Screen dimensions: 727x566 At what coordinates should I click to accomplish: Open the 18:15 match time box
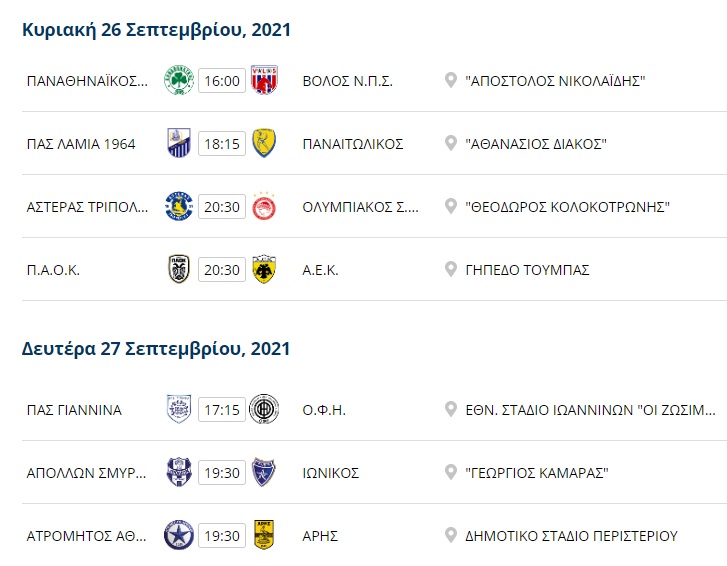point(221,144)
